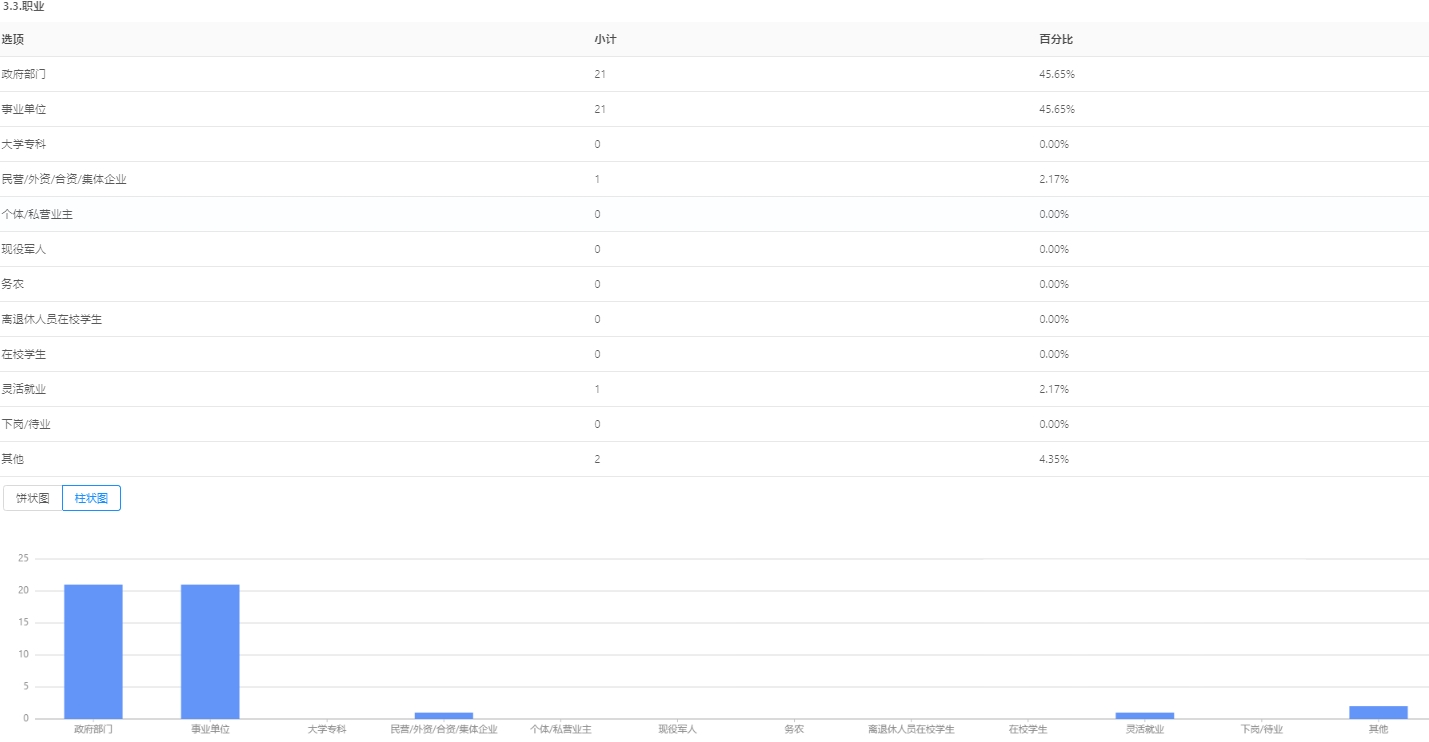Click the 政府部门 bar in the chart

click(x=93, y=651)
